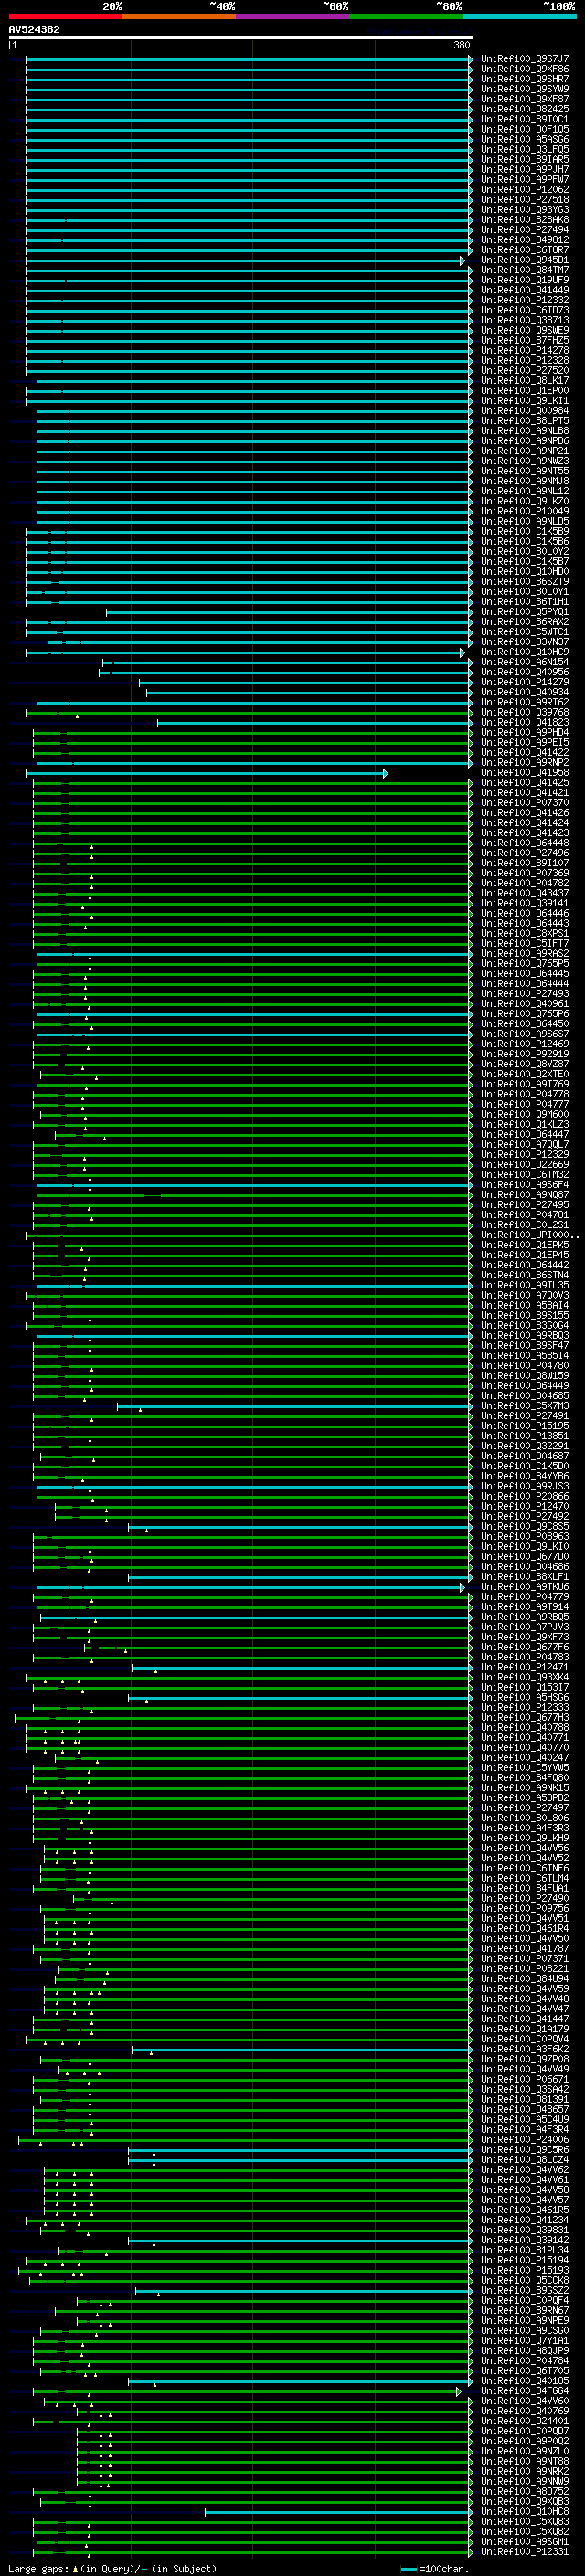The image size is (585, 2576).
Task: Click hit label UniRef100_P27520
Action: pyautogui.click(x=525, y=370)
